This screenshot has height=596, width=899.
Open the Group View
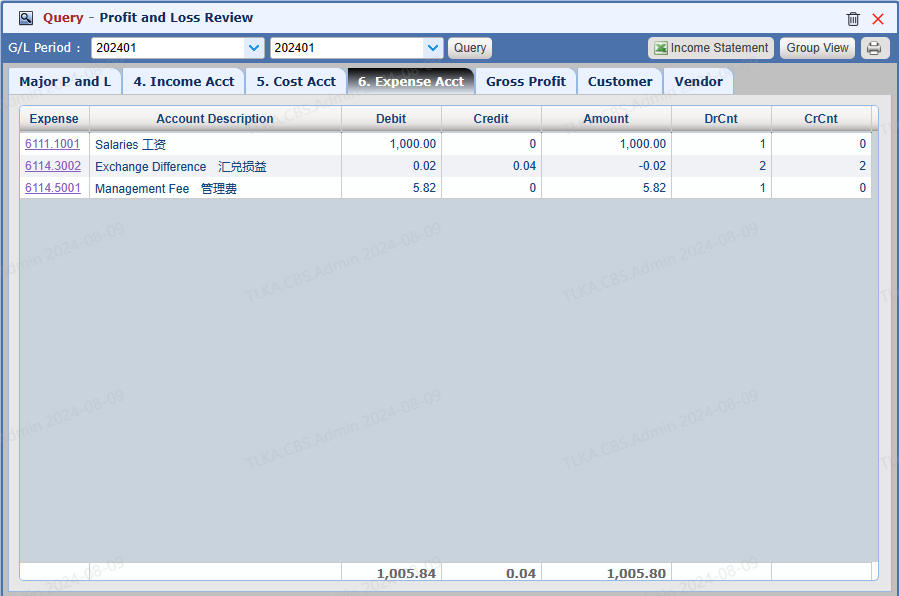[817, 48]
